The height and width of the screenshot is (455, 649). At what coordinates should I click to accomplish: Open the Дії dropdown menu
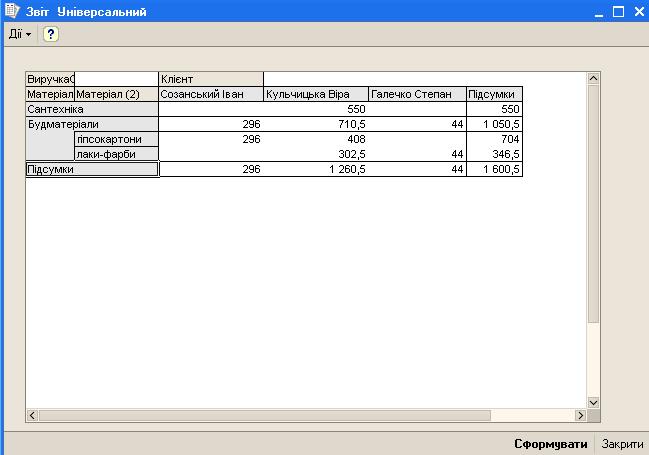click(x=19, y=34)
